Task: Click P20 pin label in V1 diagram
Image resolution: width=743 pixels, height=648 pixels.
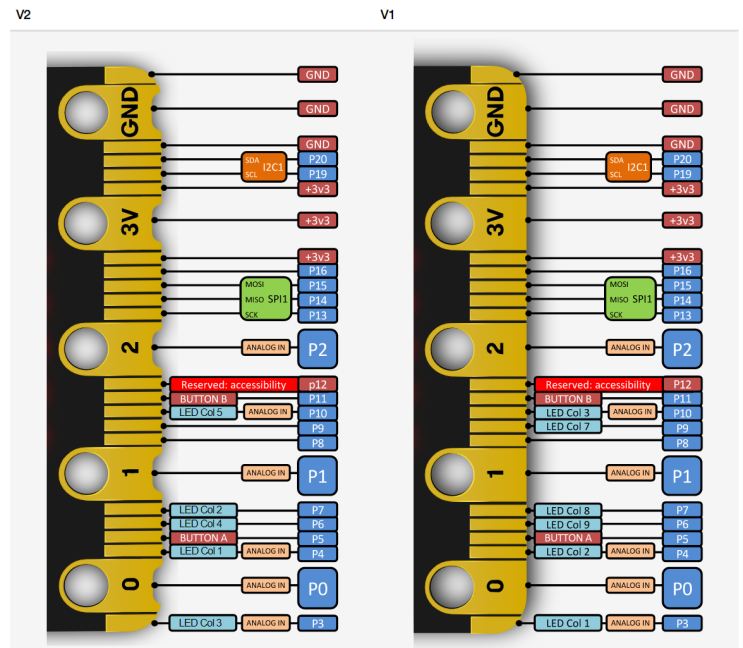Action: 682,159
